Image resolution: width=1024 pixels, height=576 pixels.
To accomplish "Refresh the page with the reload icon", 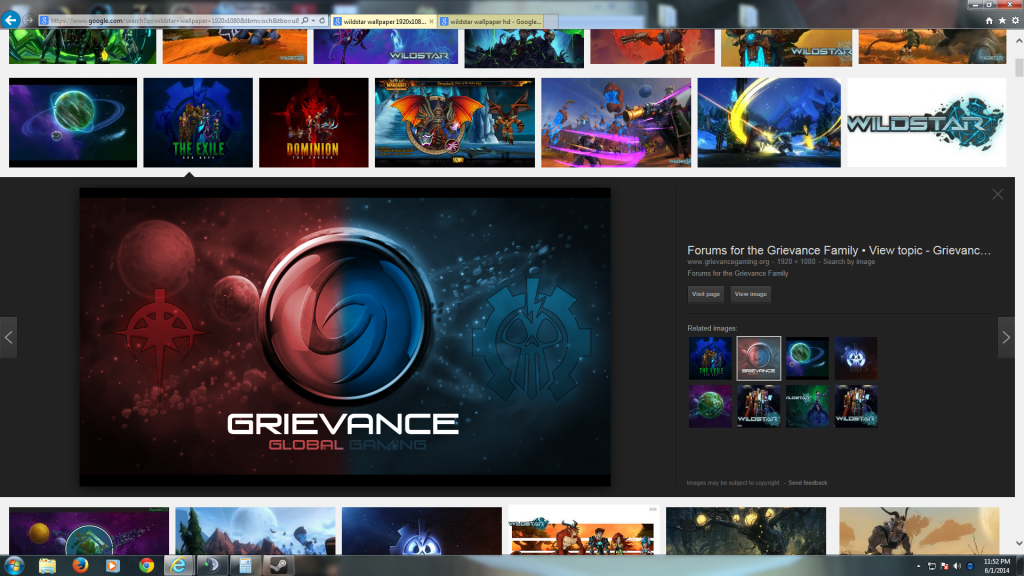I will click(x=322, y=21).
